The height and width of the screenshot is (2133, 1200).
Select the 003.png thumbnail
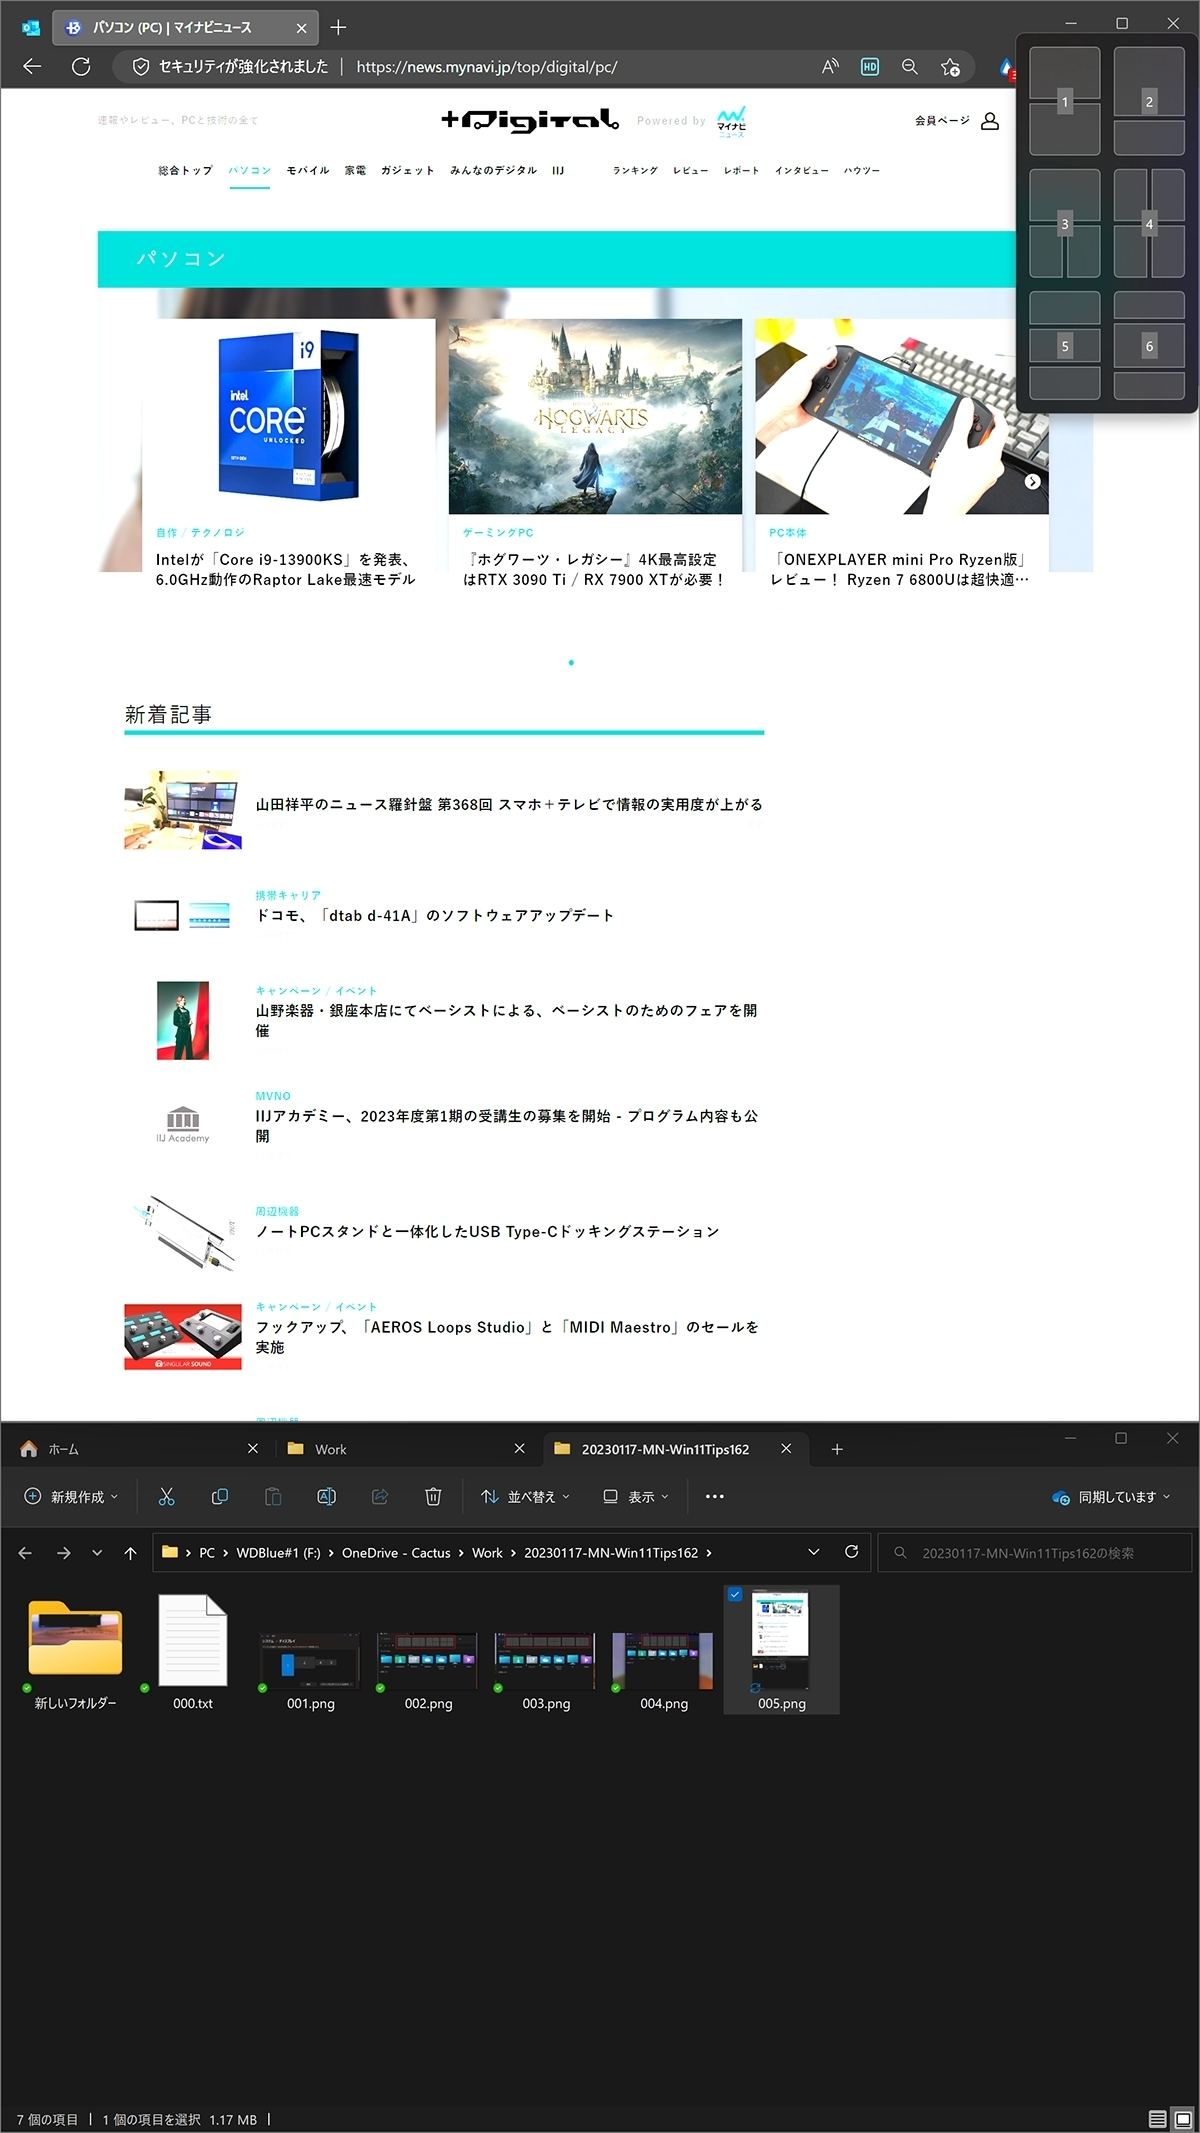(x=546, y=1660)
